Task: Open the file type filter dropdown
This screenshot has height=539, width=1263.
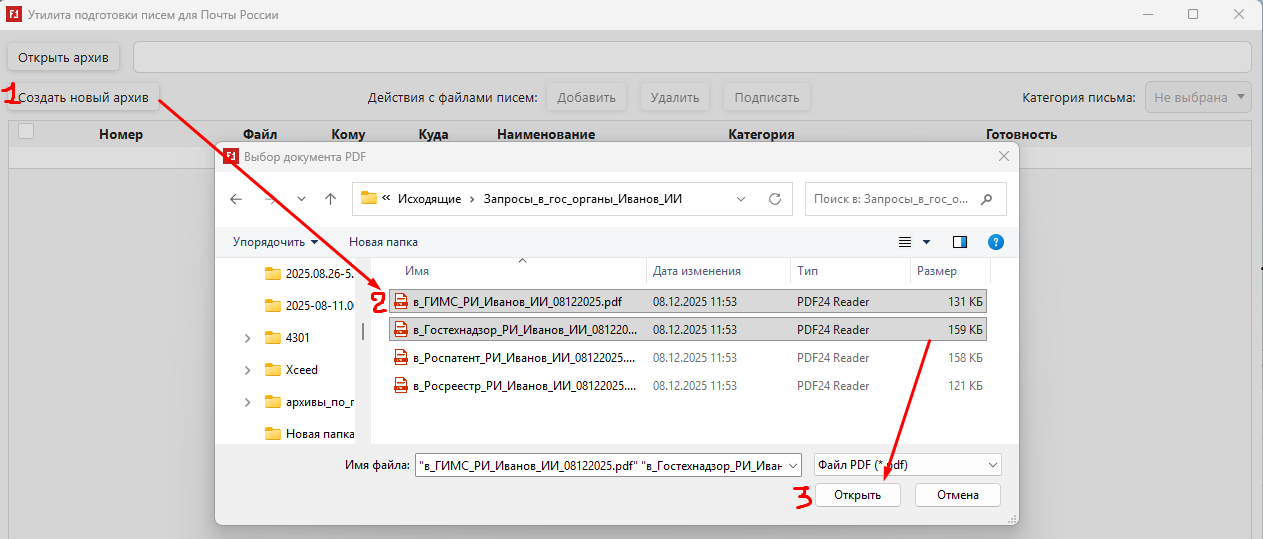Action: point(907,465)
